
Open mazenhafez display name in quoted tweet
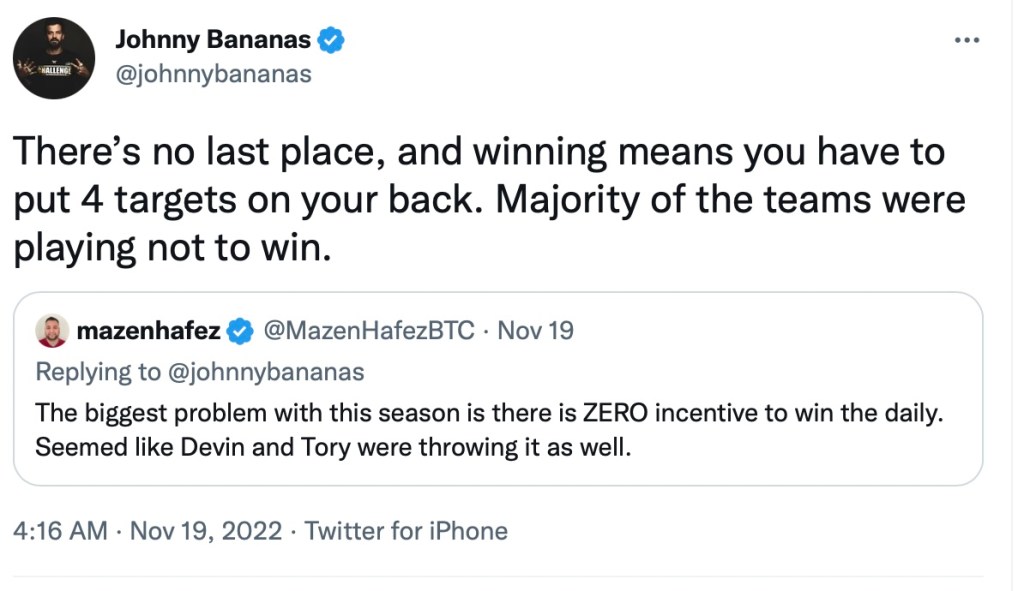pyautogui.click(x=147, y=331)
